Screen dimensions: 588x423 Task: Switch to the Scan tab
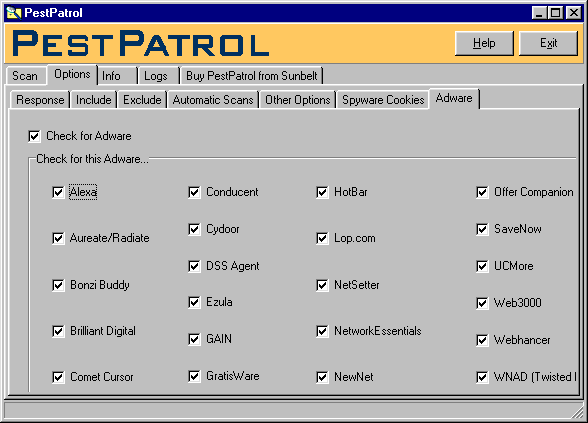point(26,76)
